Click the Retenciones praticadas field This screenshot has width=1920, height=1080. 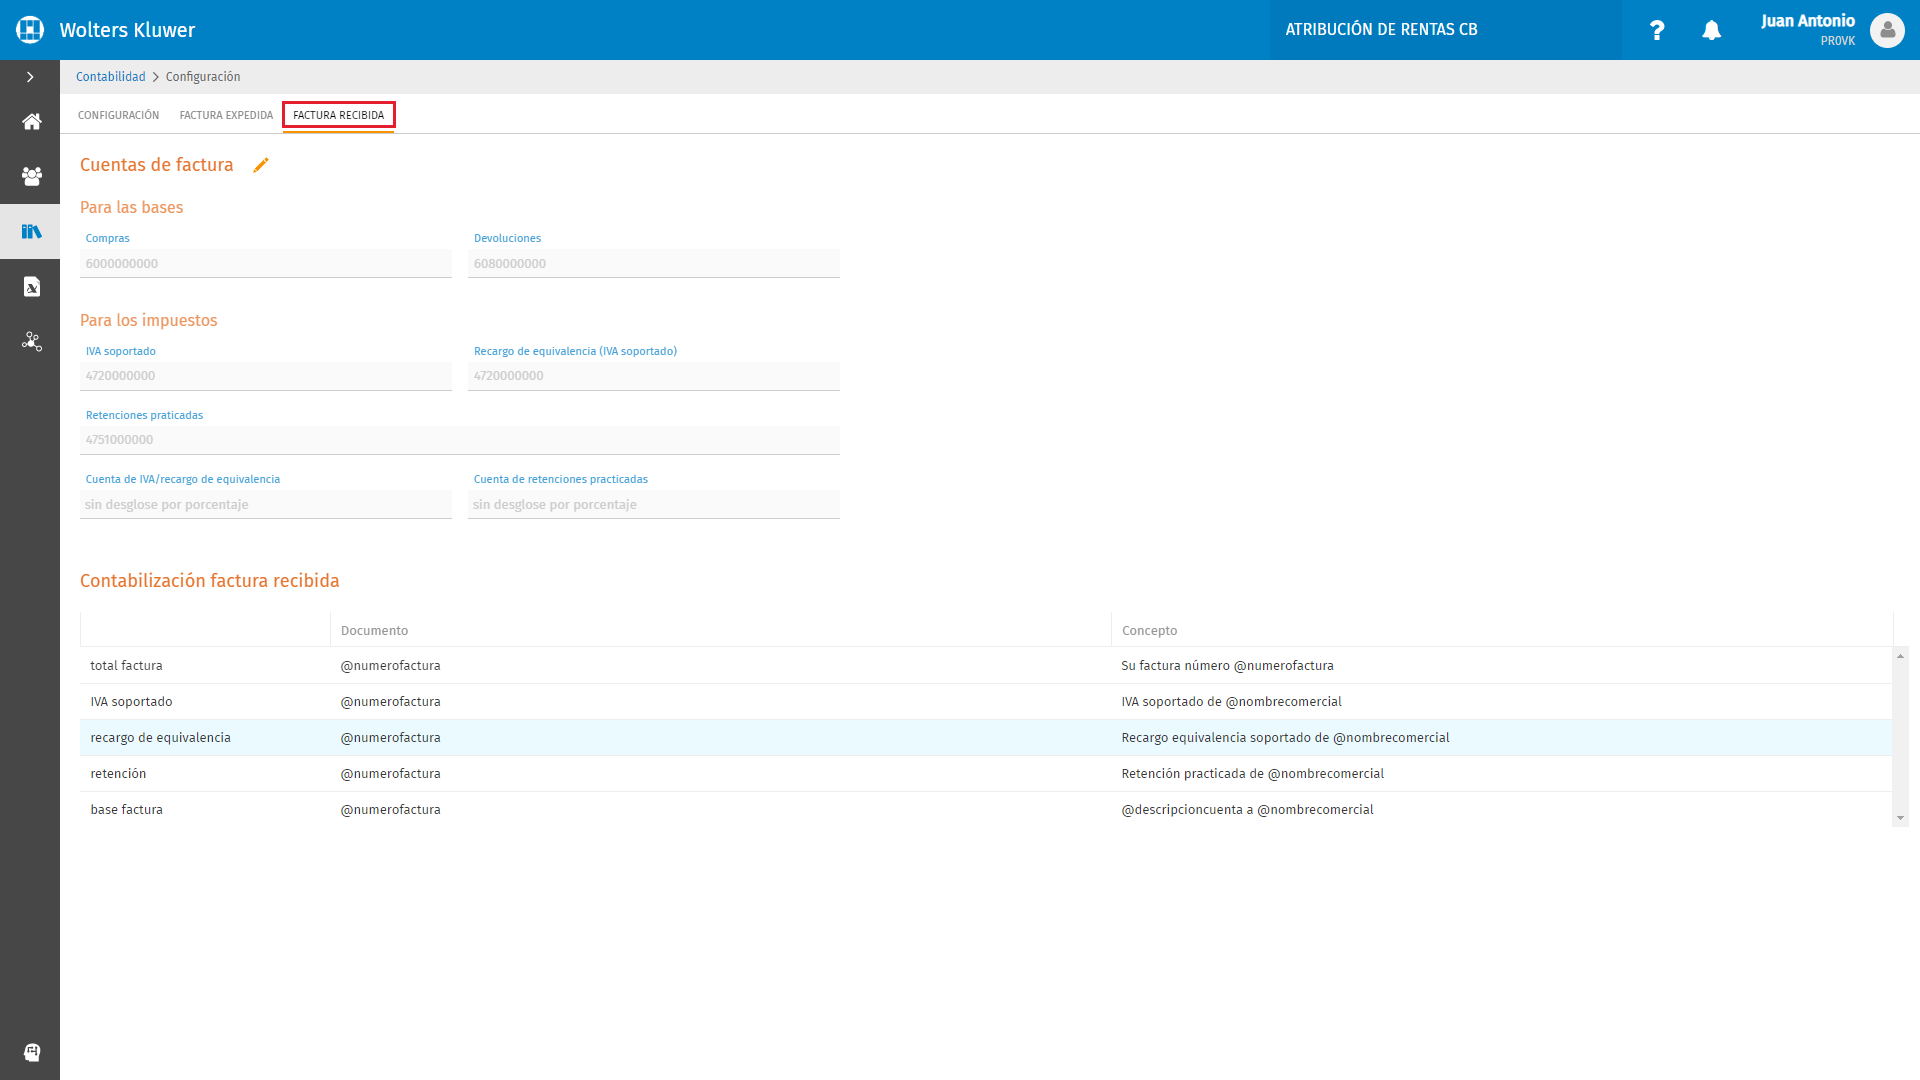460,440
